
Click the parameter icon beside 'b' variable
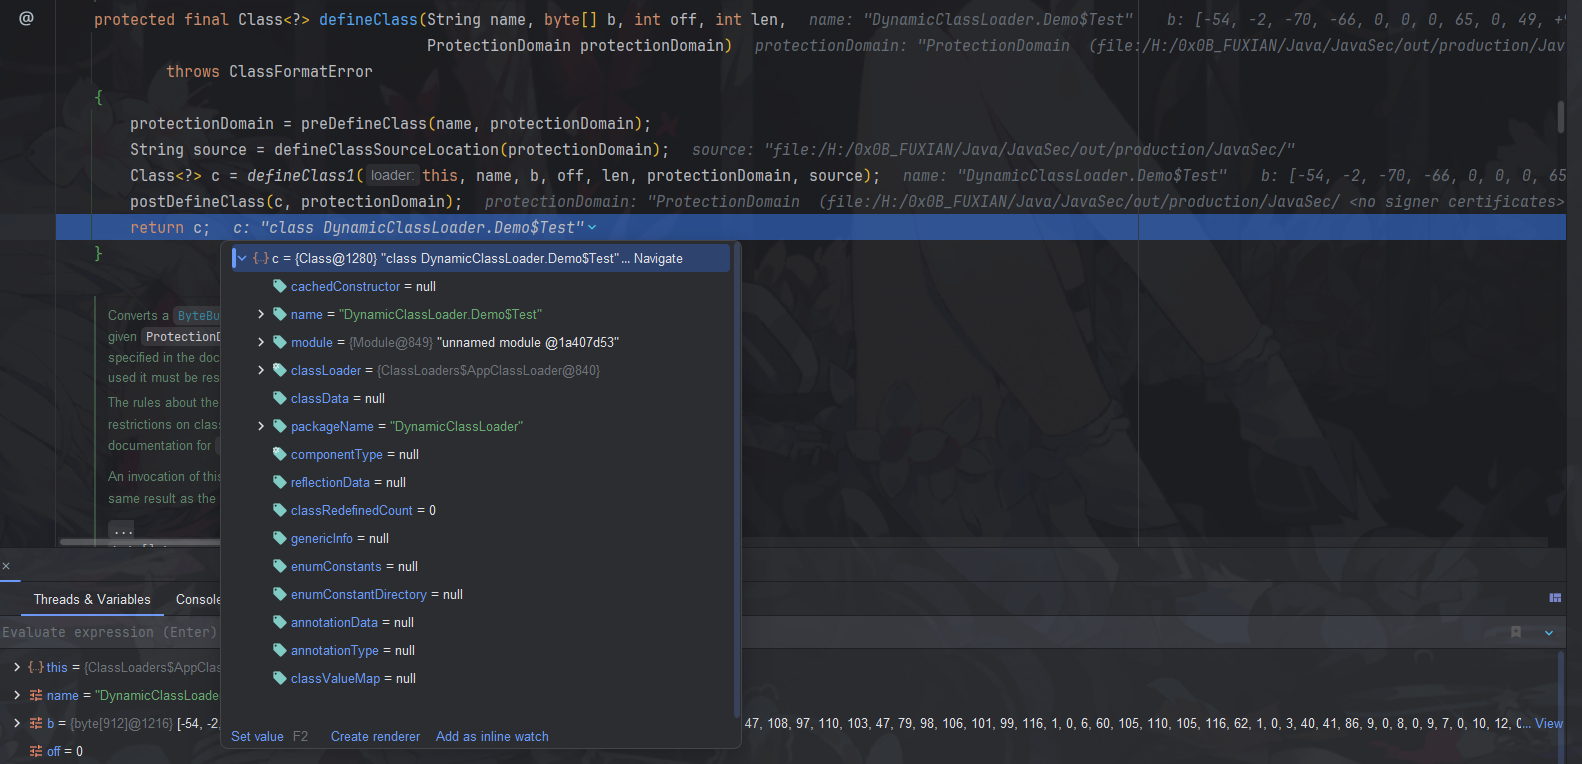pos(35,723)
